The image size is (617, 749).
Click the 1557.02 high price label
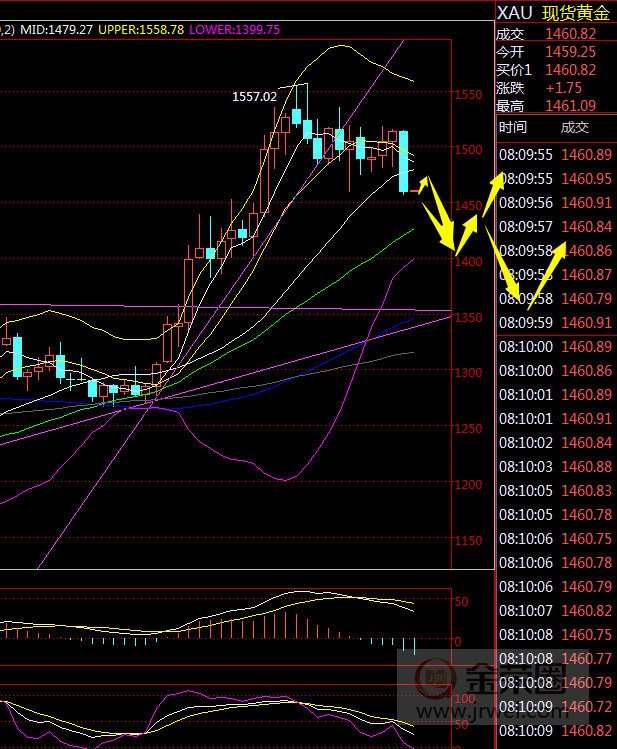[x=254, y=97]
